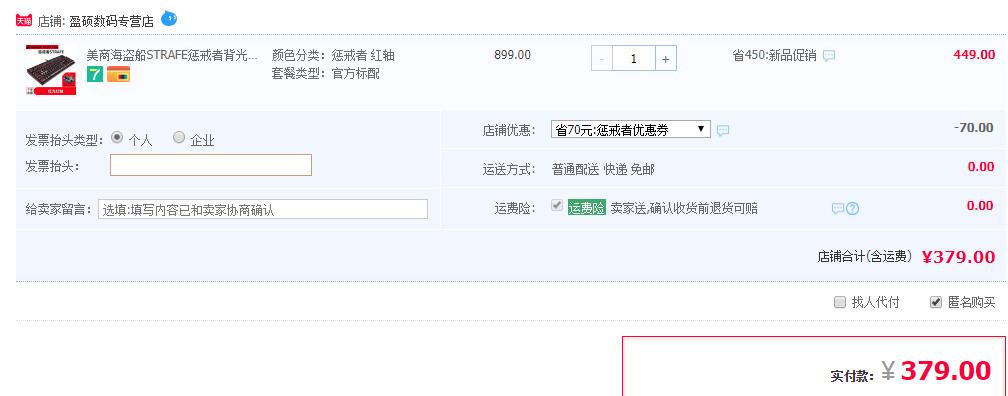The width and height of the screenshot is (1008, 396).
Task: Toggle the 运费险 checkbox
Action: pyautogui.click(x=557, y=206)
